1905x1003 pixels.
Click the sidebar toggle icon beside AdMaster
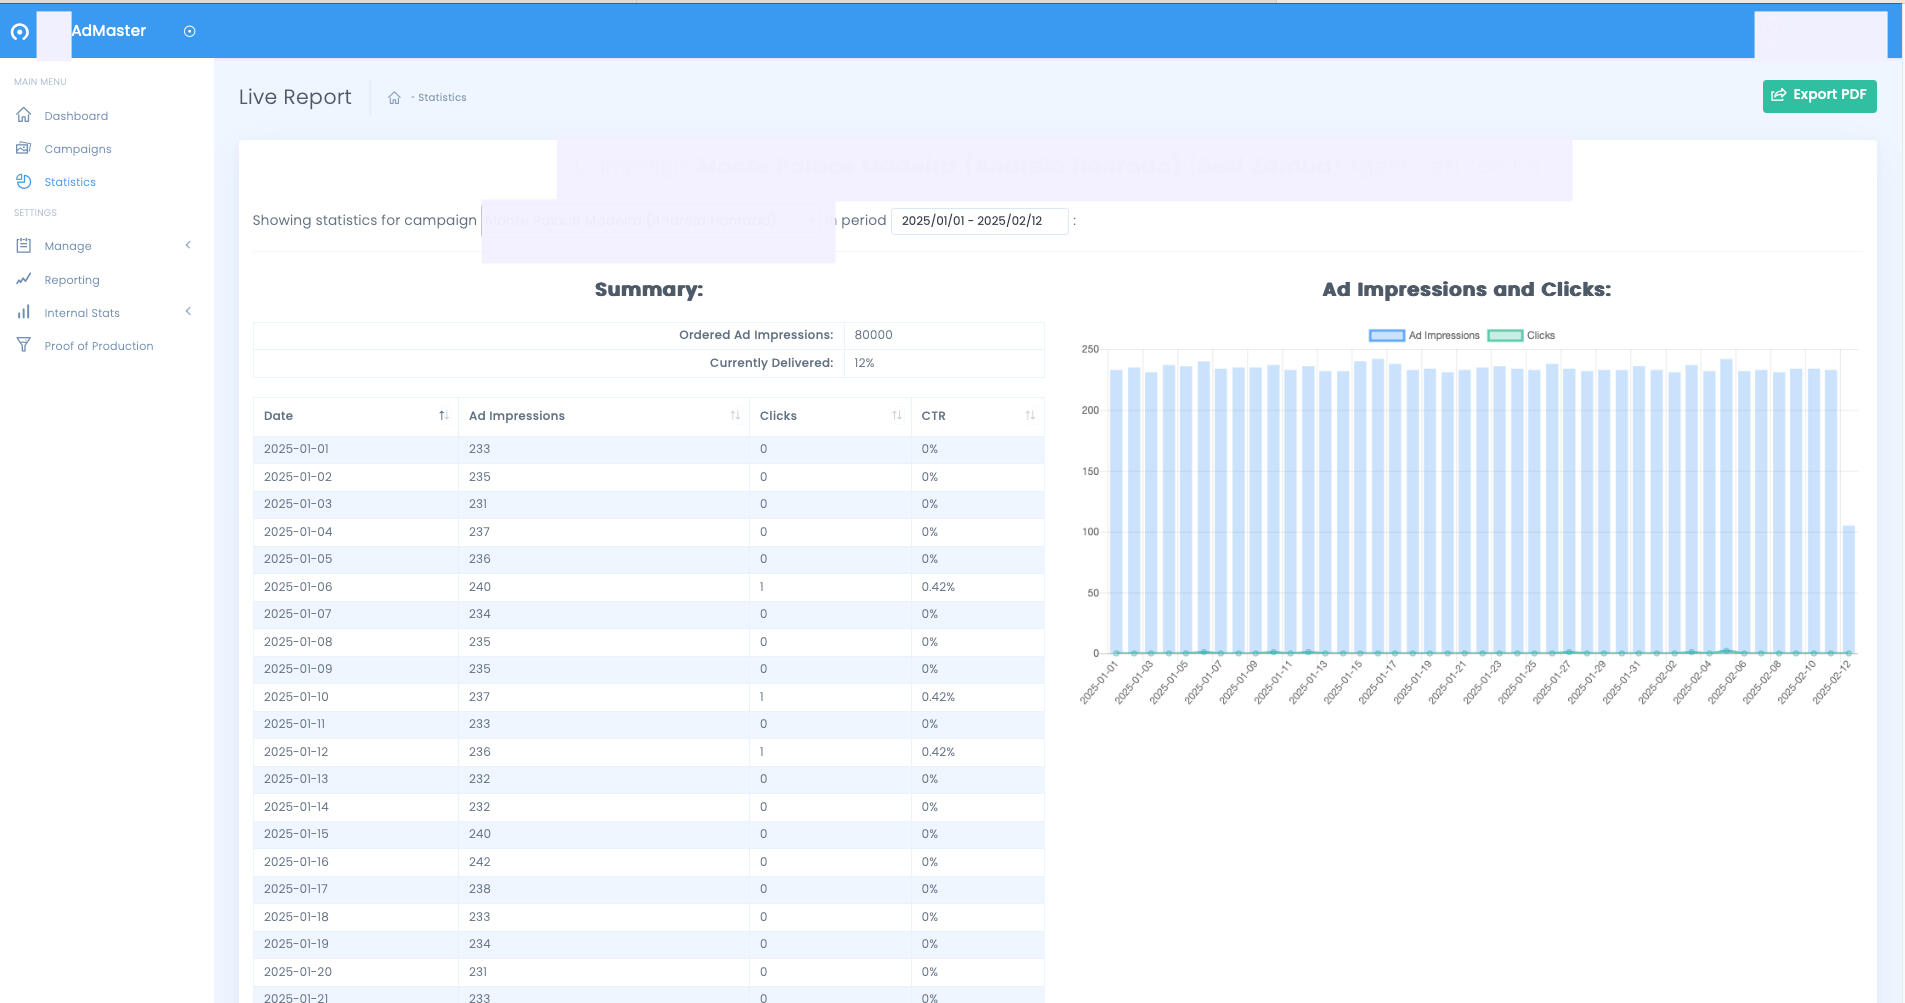click(189, 31)
